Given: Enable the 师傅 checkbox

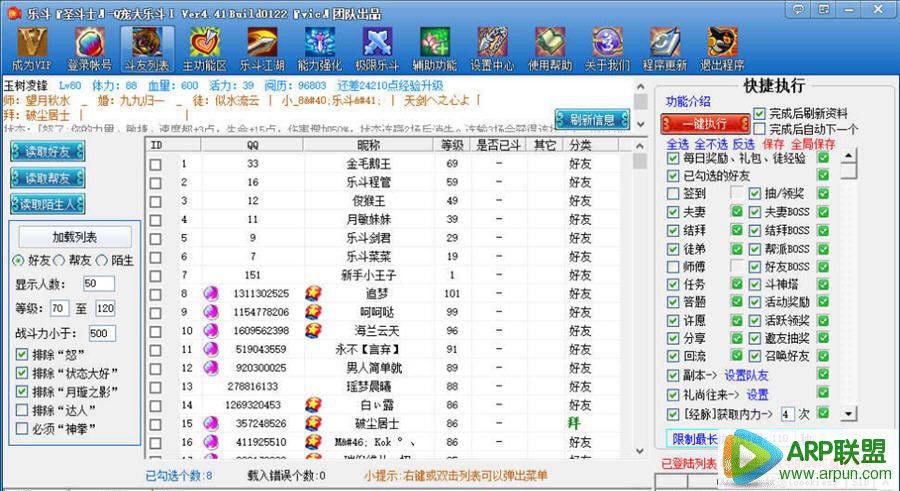Looking at the screenshot, I should click(x=673, y=266).
